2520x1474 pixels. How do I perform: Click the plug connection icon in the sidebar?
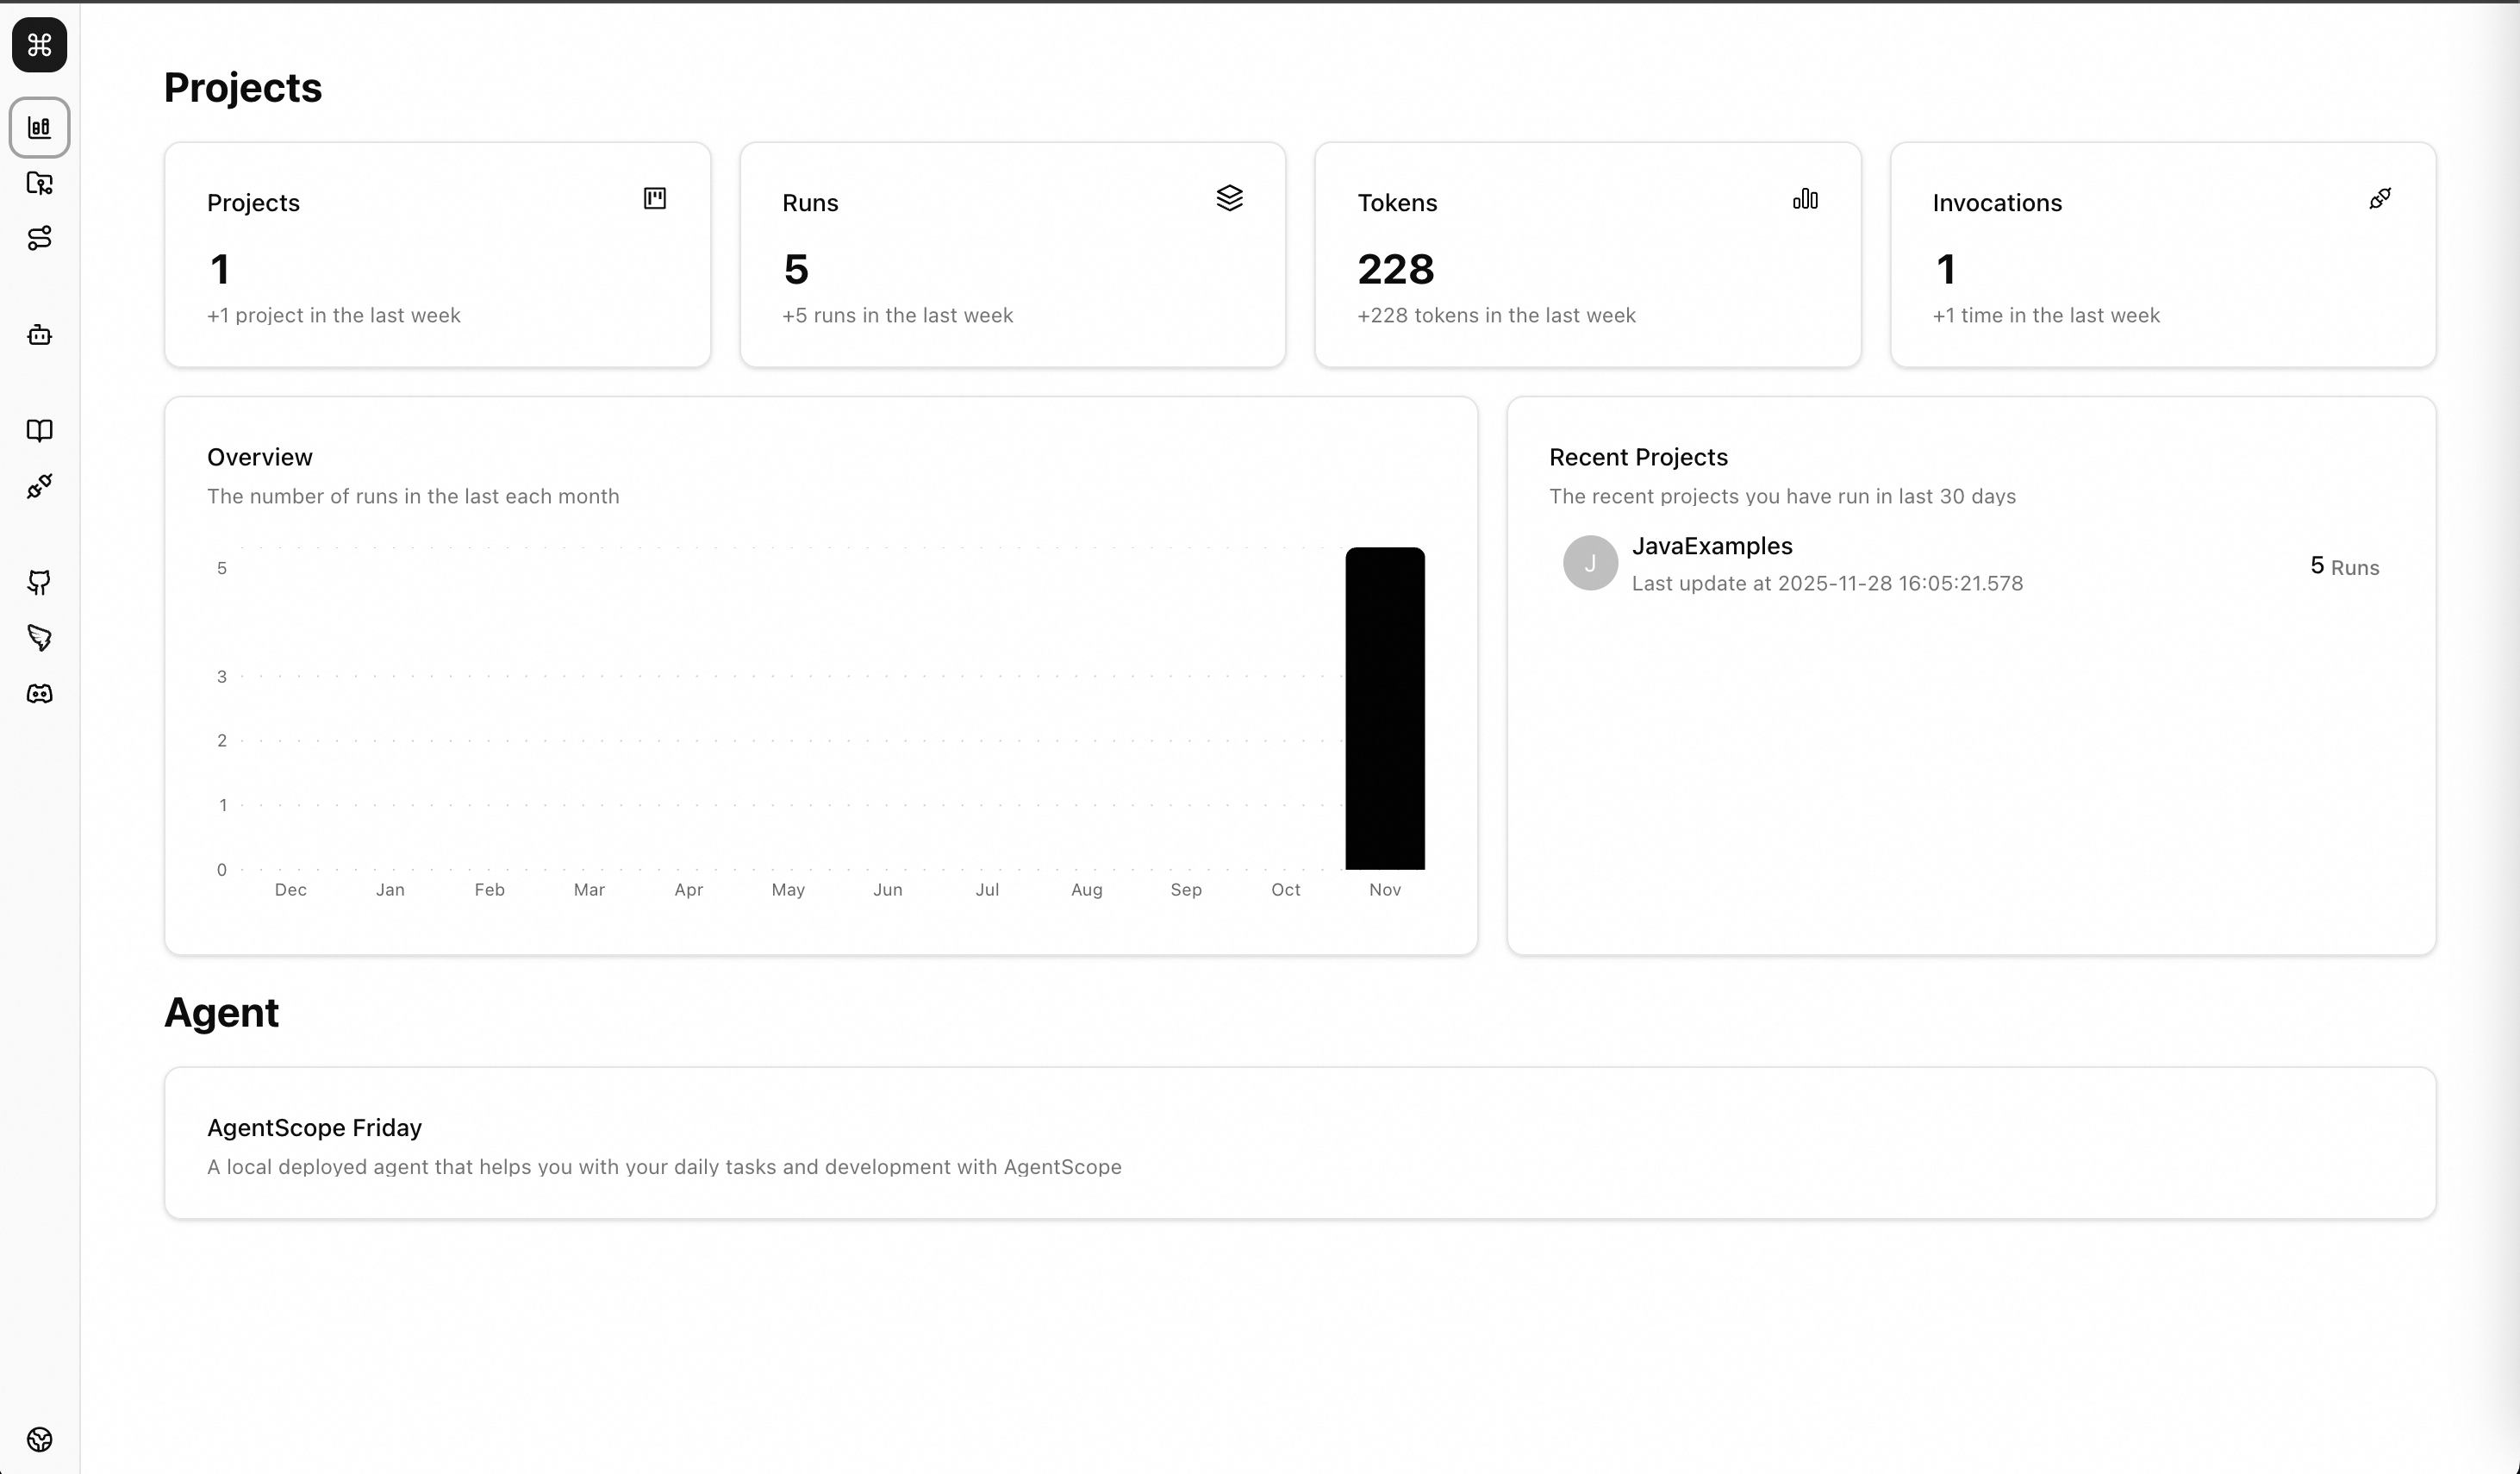coord(39,488)
